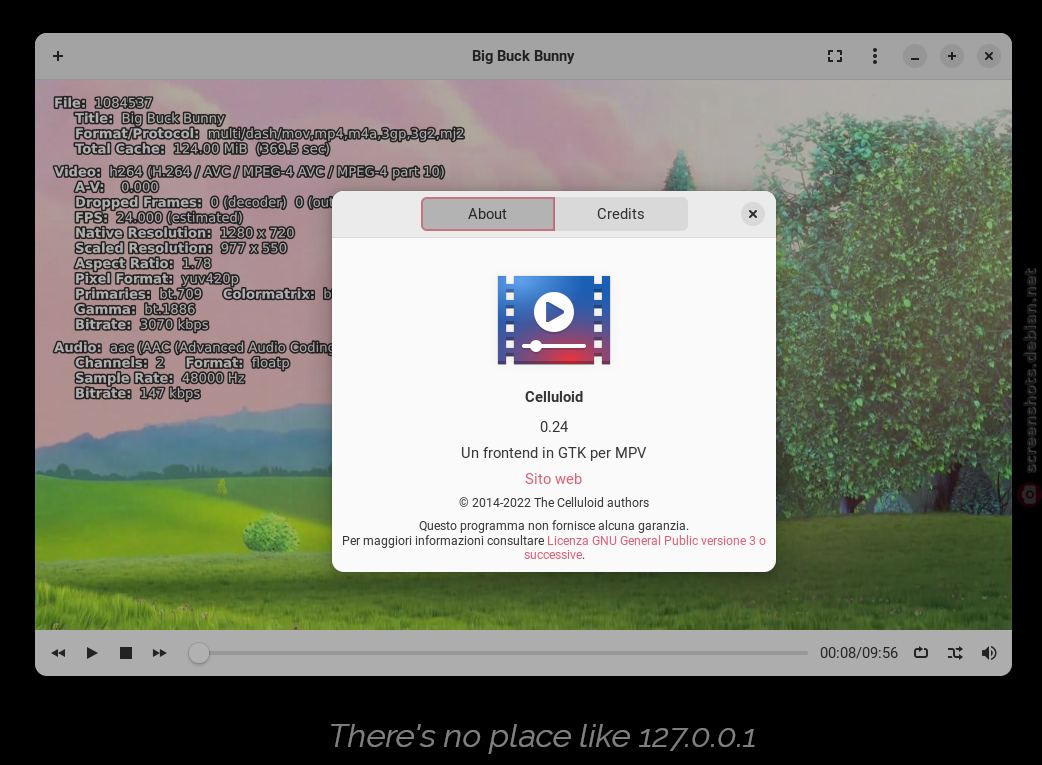Click the version number 0.24
Screen dimensions: 1042x765
(x=554, y=427)
